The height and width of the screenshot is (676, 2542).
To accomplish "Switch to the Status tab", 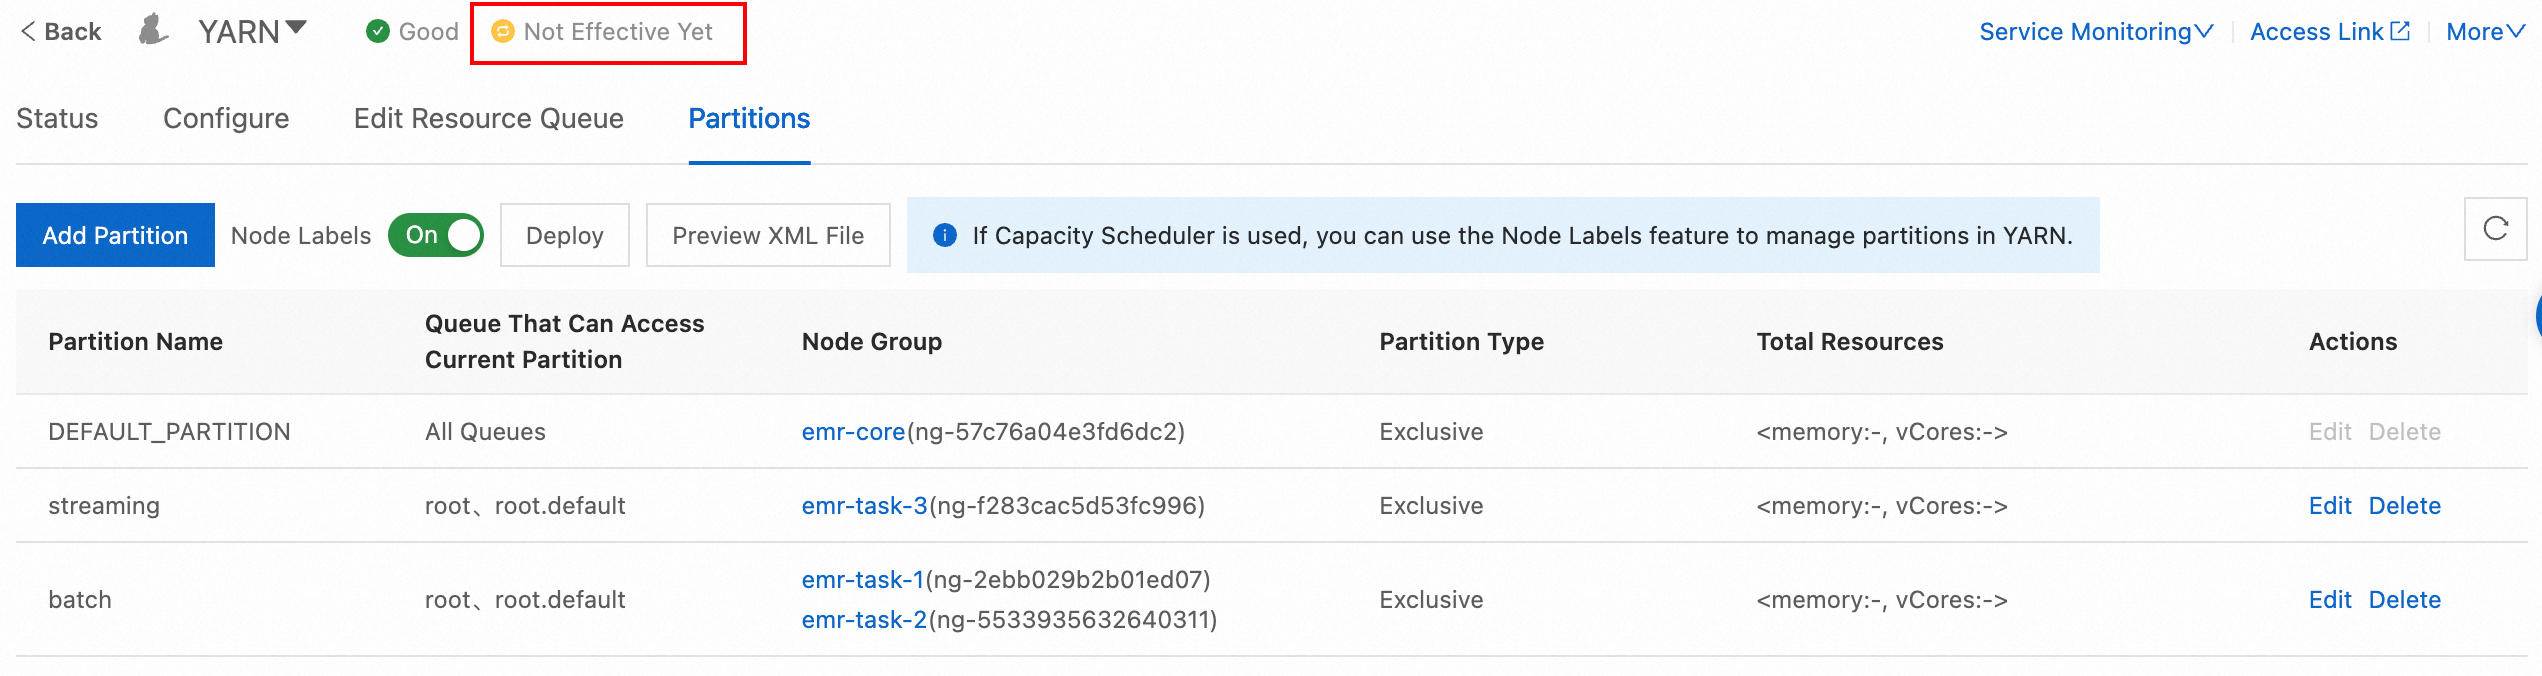I will pyautogui.click(x=57, y=119).
